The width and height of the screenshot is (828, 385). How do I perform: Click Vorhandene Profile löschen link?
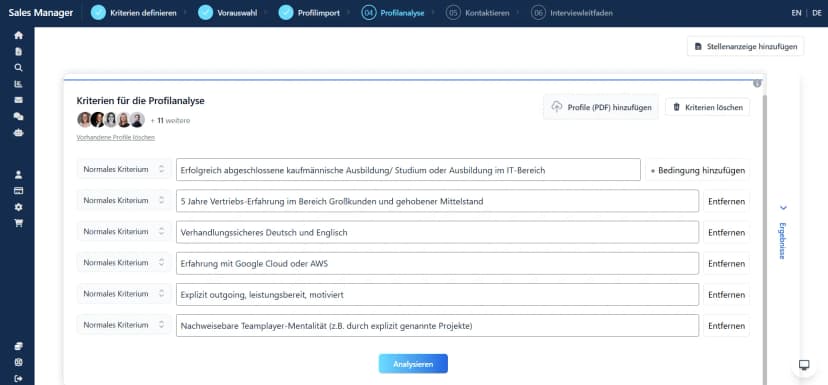116,137
